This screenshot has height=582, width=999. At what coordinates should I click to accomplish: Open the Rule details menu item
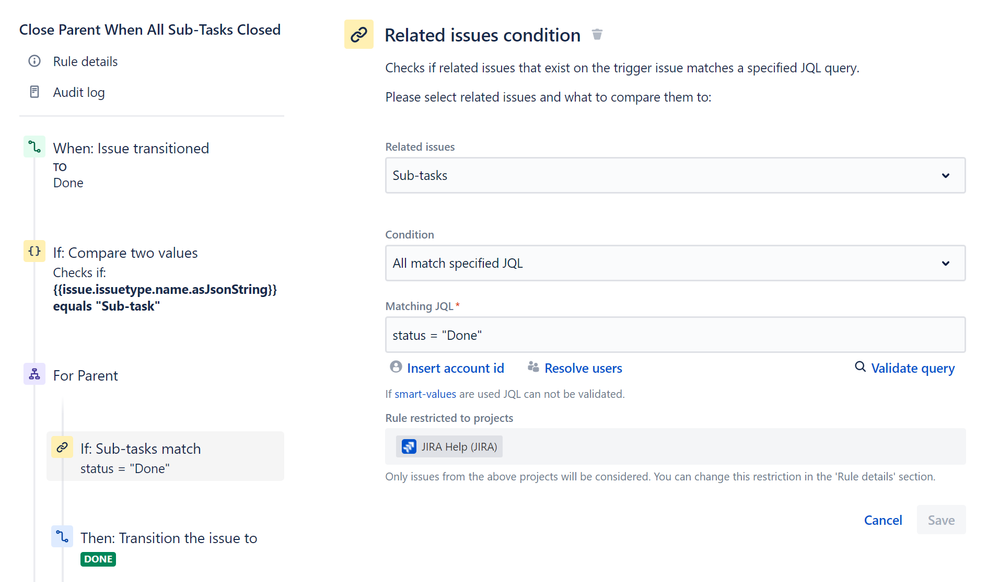point(85,61)
